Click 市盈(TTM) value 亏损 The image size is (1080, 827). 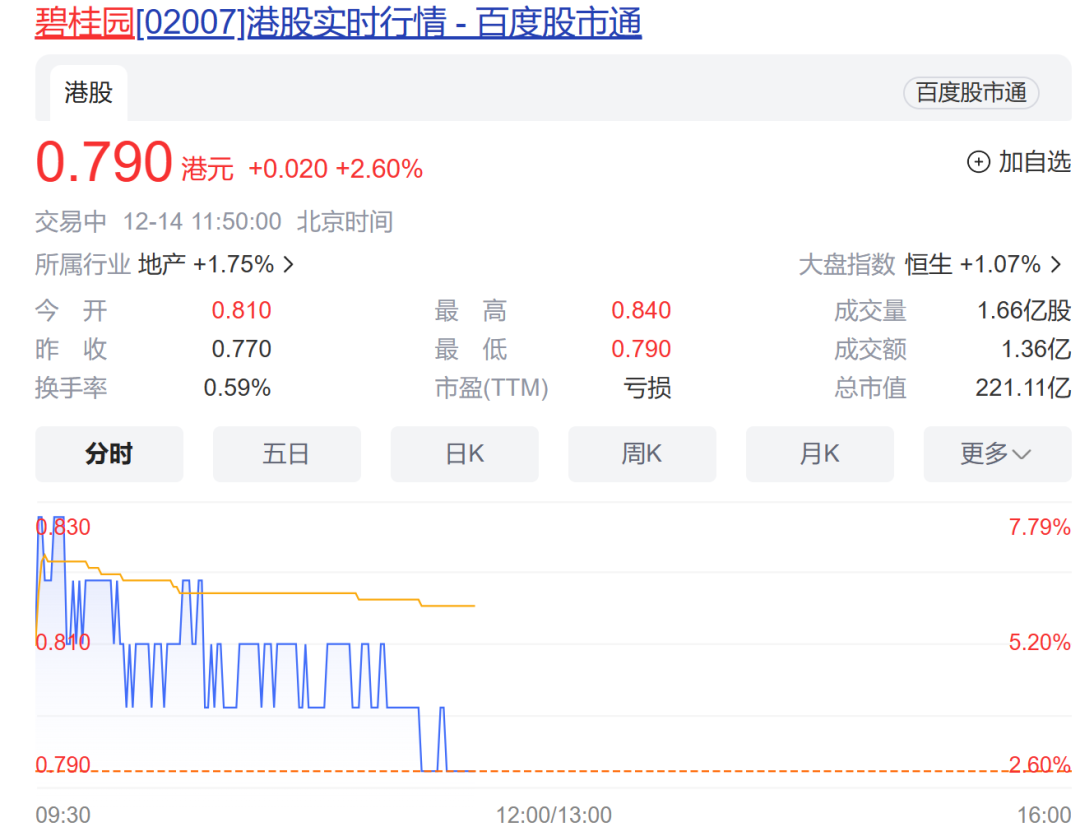coord(647,388)
